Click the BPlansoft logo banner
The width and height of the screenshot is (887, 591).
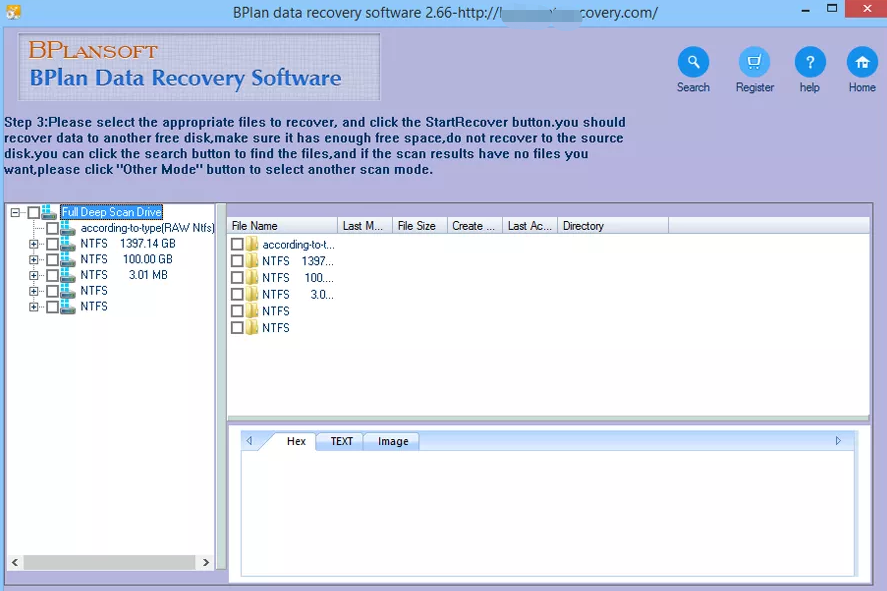click(x=199, y=66)
